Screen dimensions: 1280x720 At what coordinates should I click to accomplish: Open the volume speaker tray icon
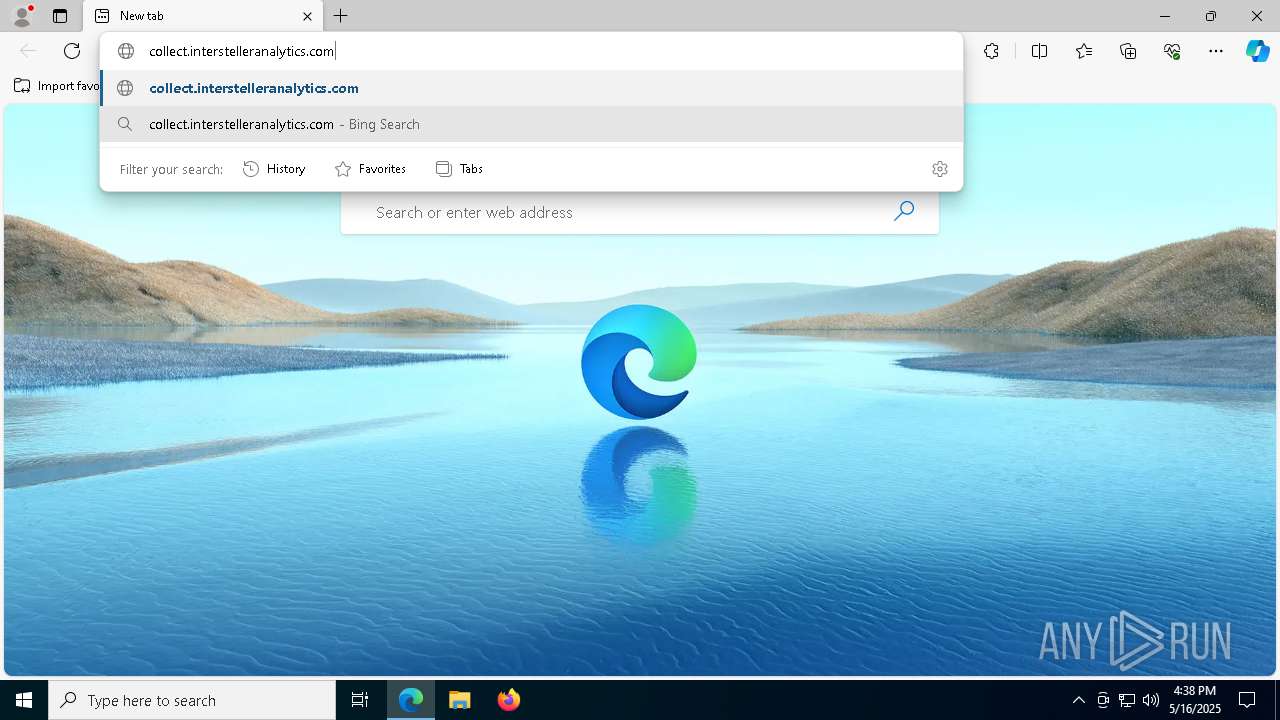coord(1151,700)
